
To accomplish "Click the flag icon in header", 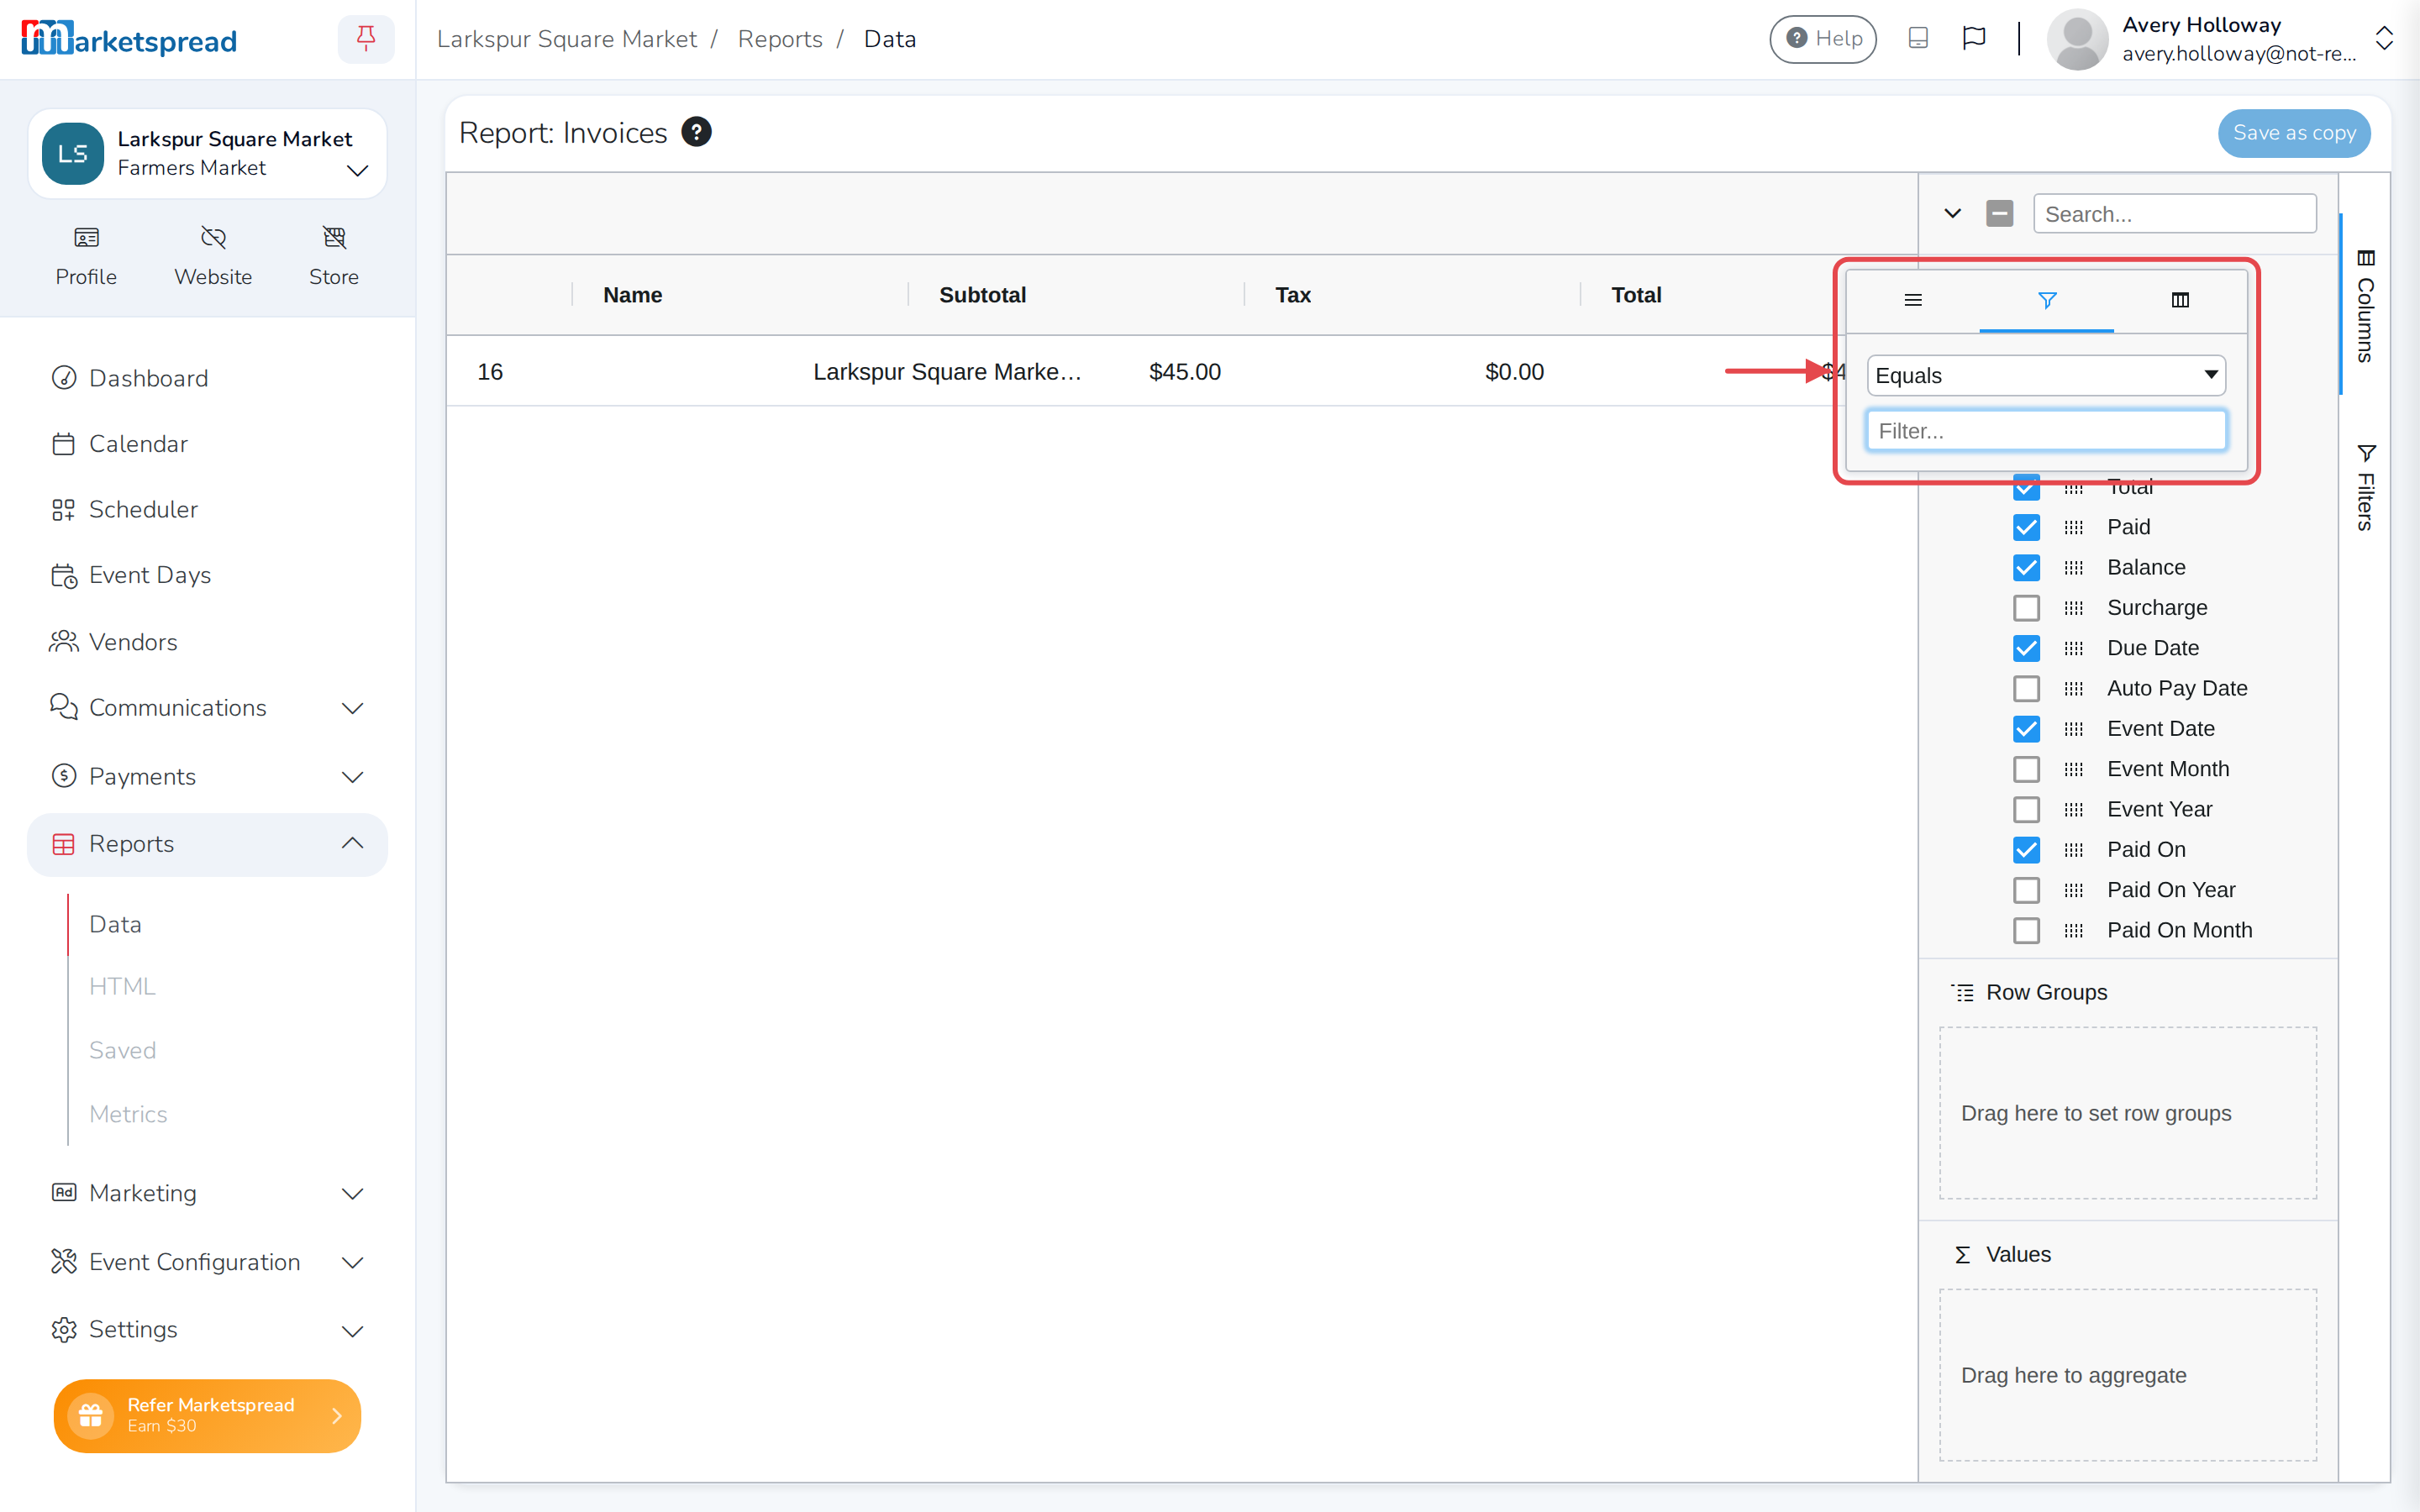I will pos(1974,38).
